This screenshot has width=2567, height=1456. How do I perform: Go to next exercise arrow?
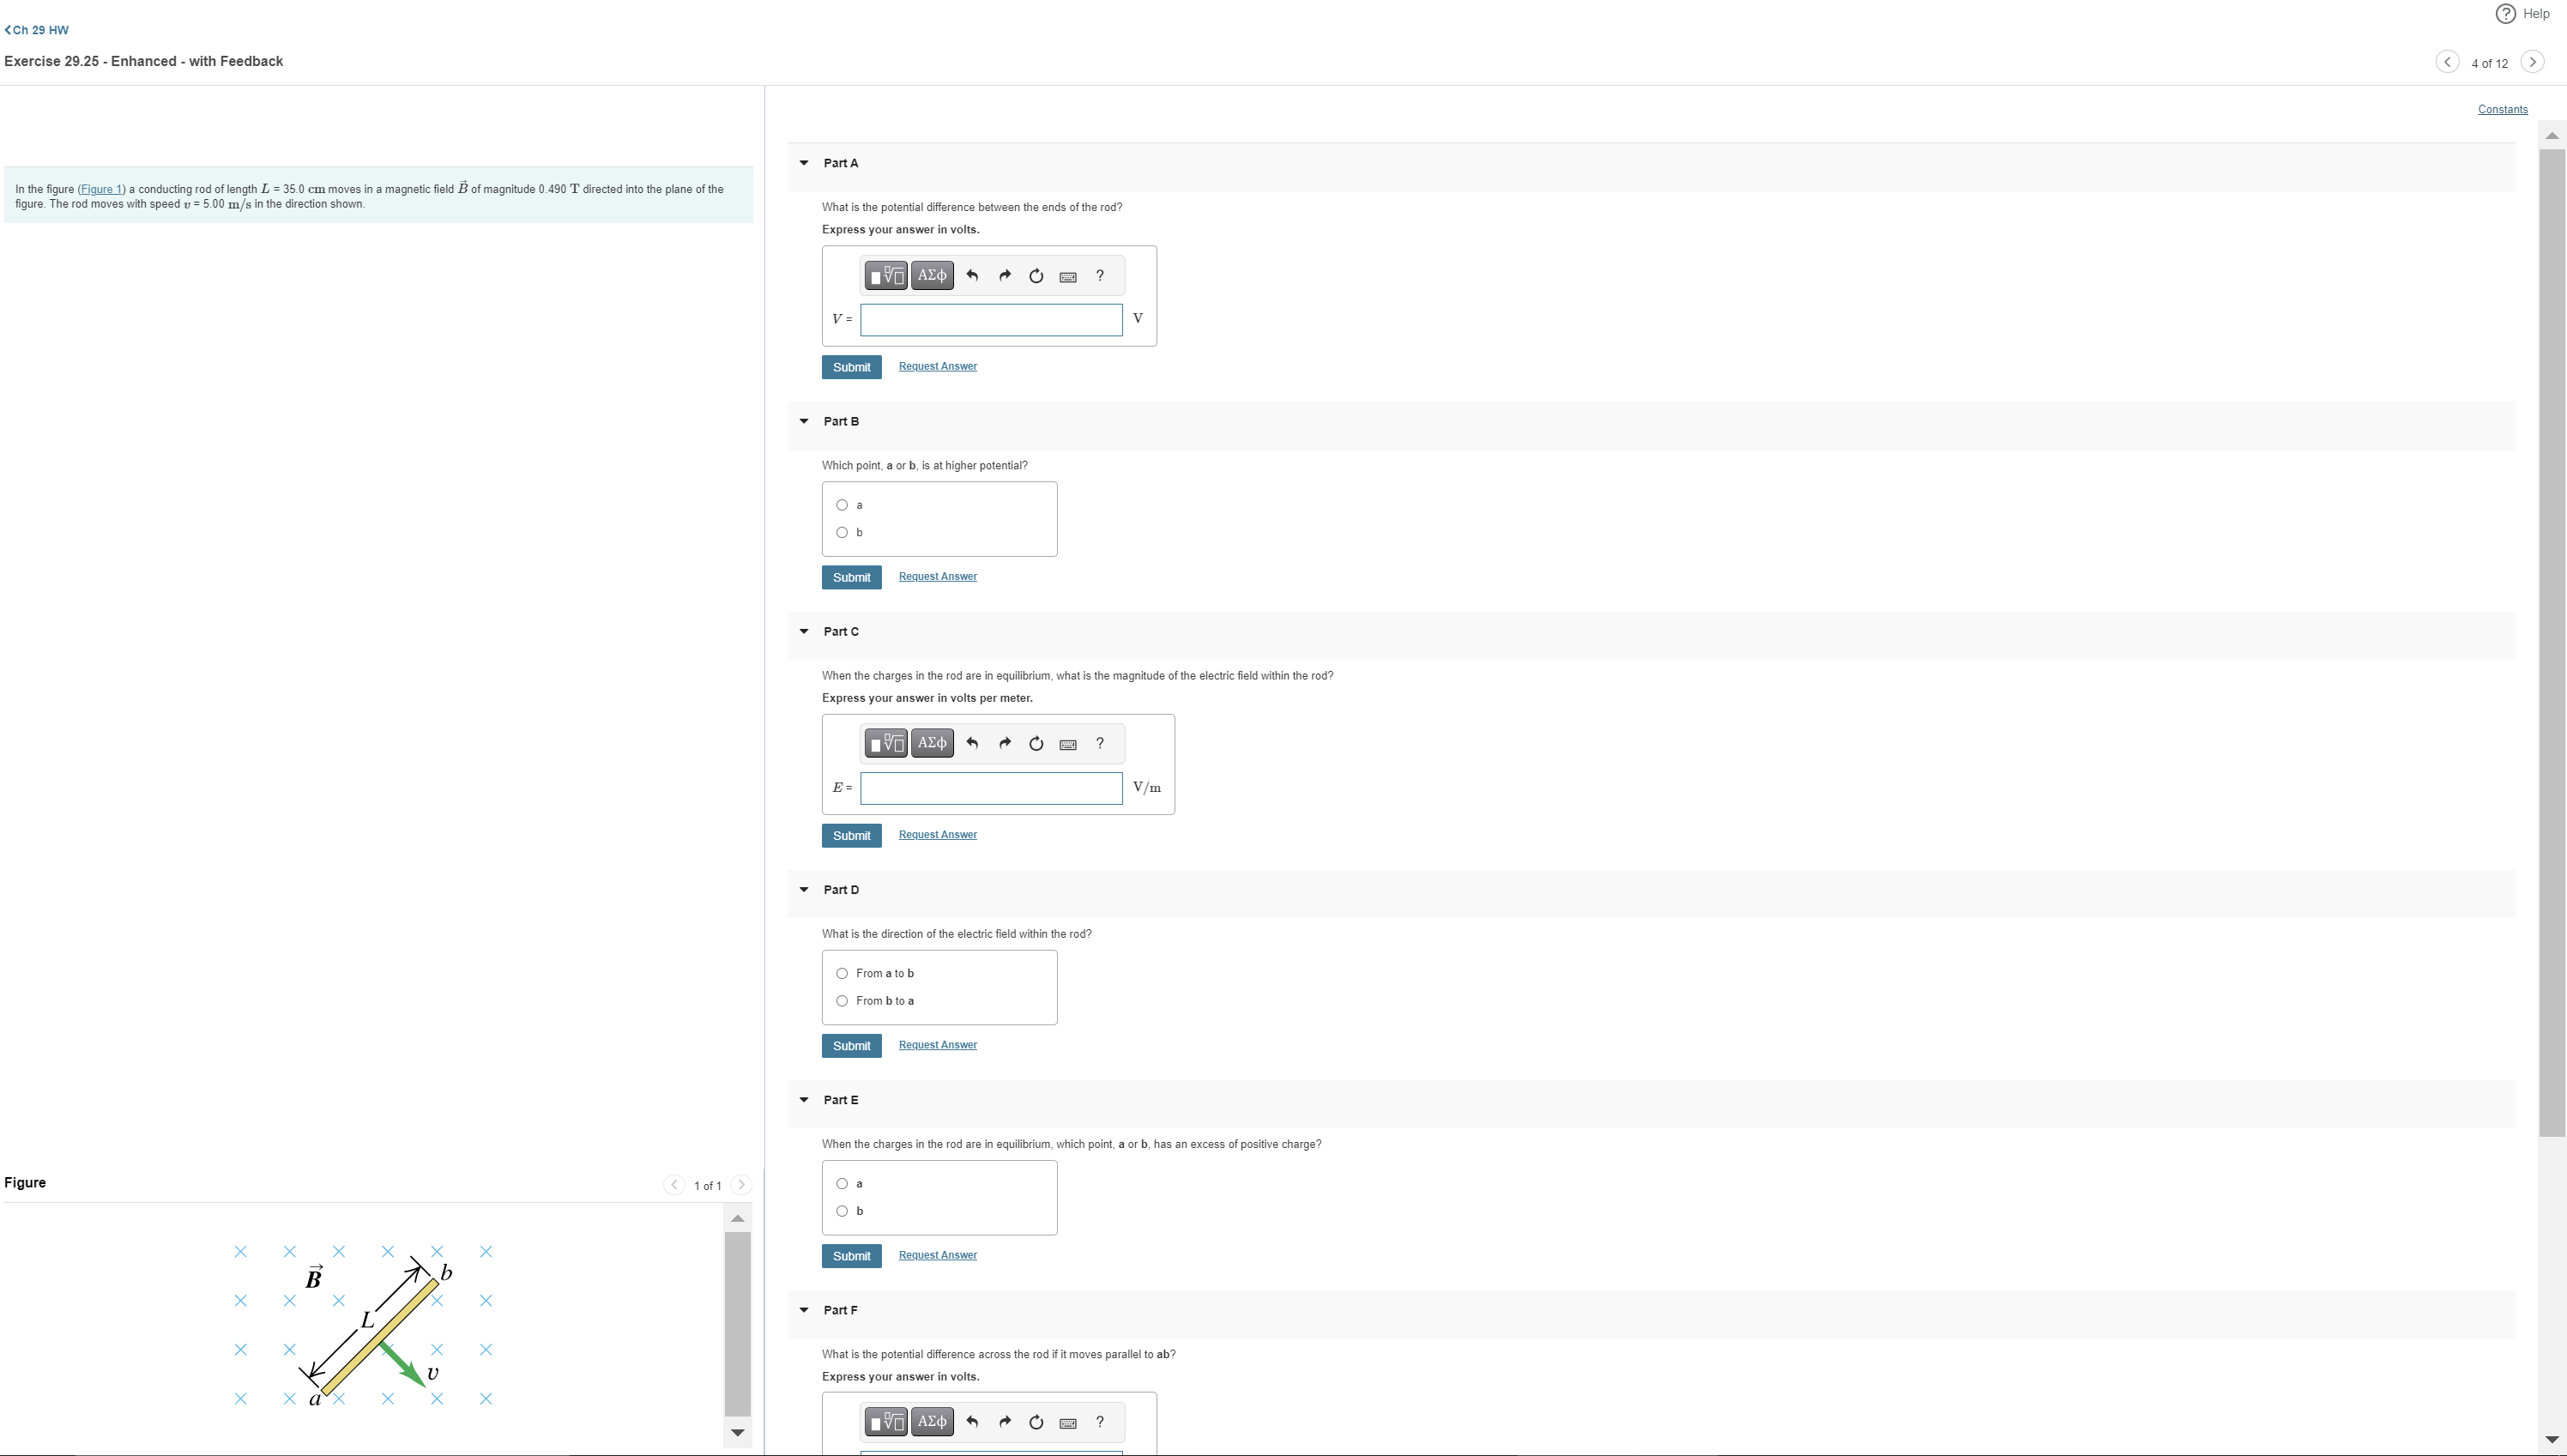(x=2532, y=62)
